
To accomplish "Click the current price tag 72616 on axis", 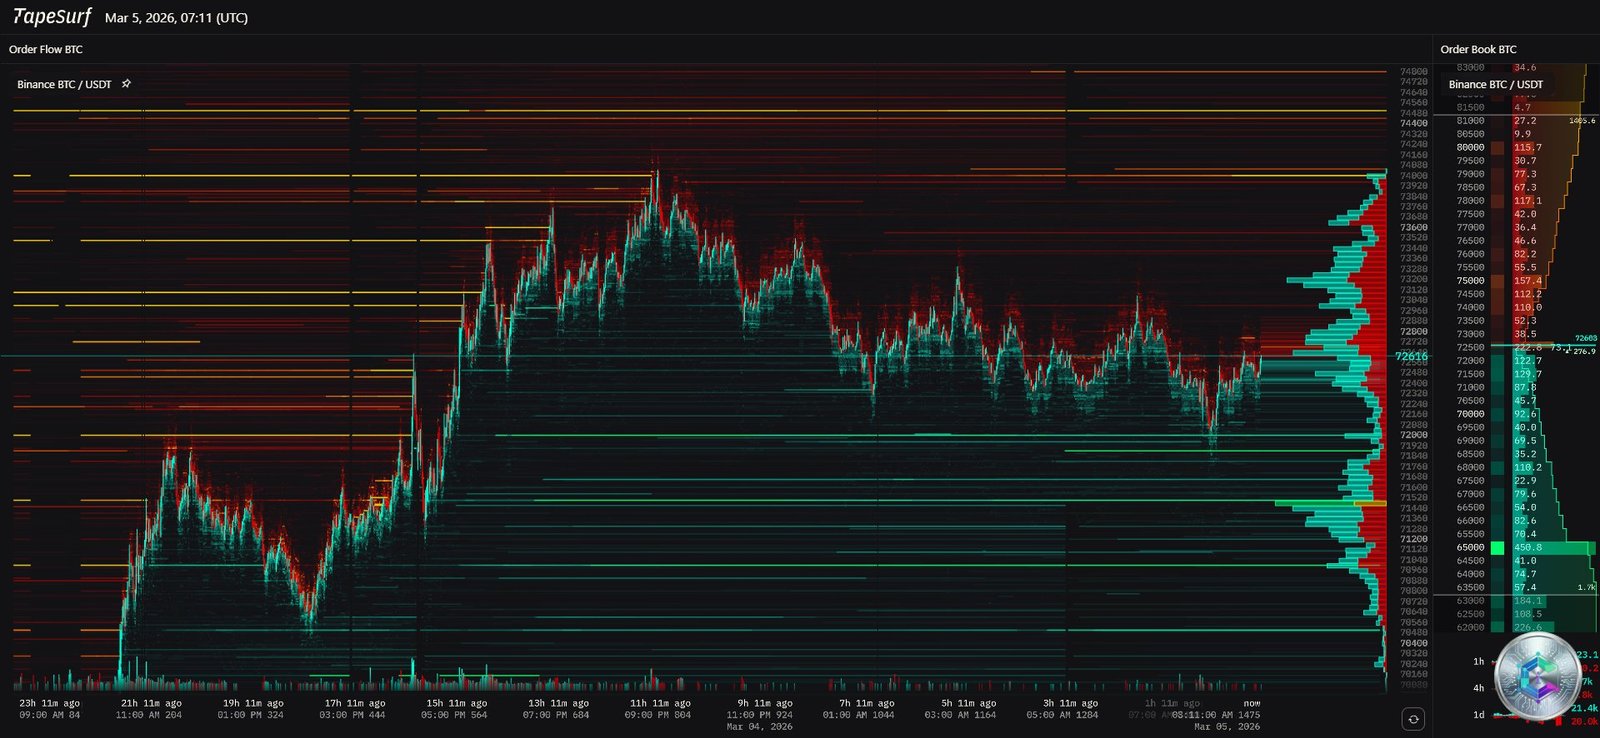I will [1411, 356].
